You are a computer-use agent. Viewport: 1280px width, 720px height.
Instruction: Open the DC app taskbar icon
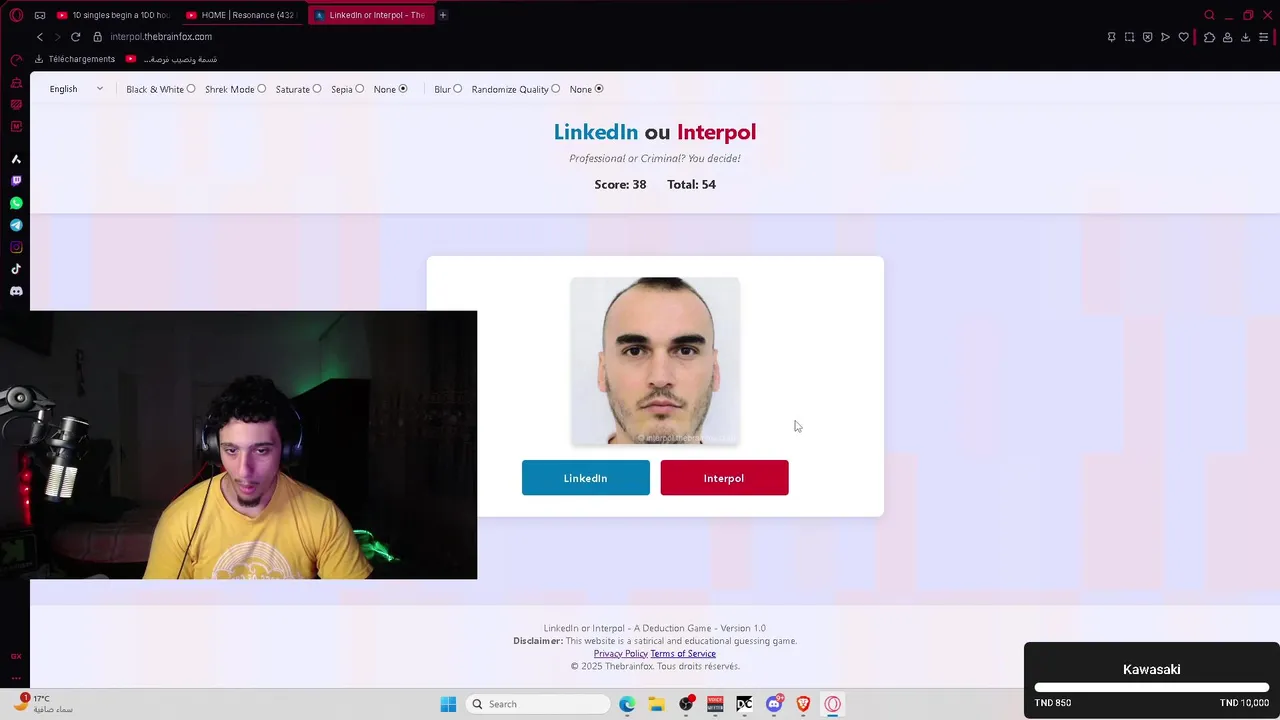(x=744, y=704)
